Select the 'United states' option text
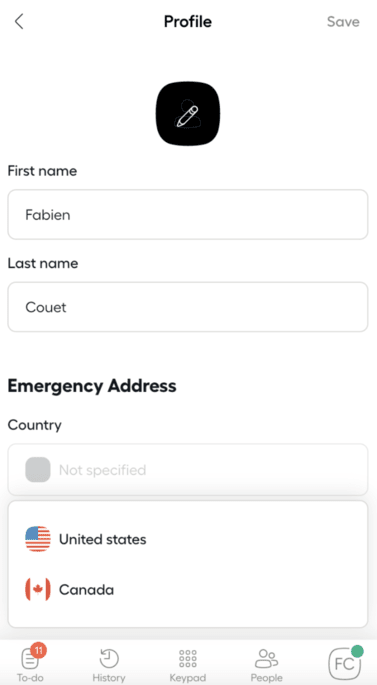Image resolution: width=377 pixels, height=685 pixels. click(x=103, y=540)
